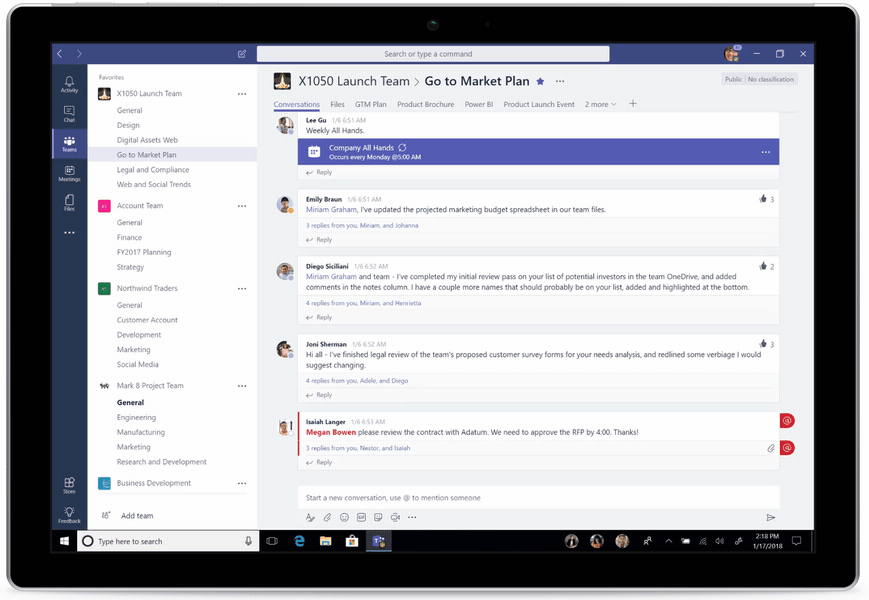The image size is (869, 600).
Task: Open the Meetings section
Action: [68, 172]
